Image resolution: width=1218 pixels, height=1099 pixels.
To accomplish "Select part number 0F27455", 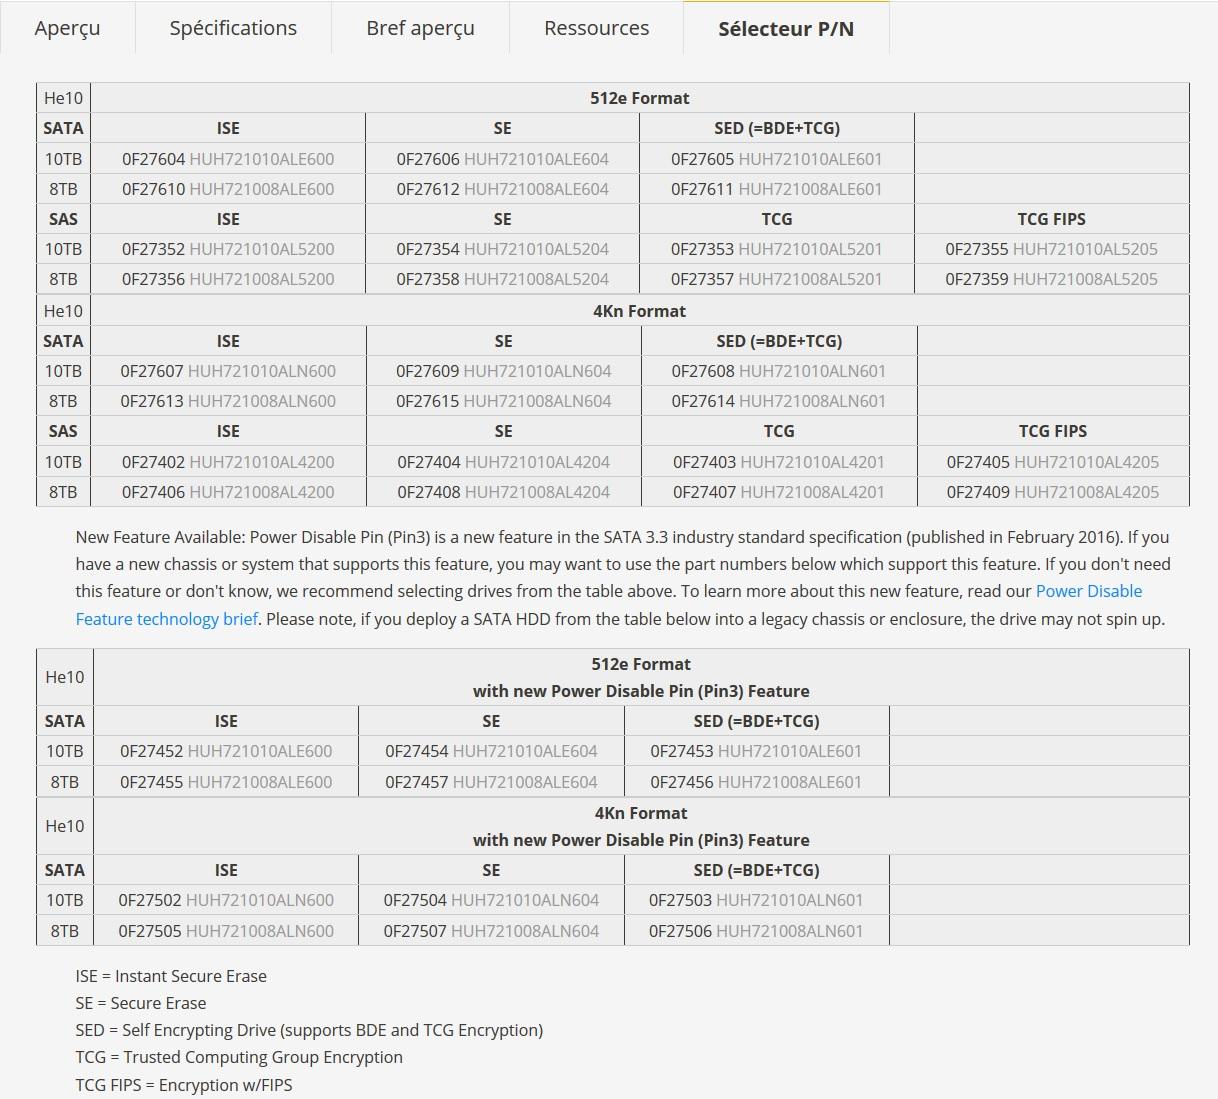I will (x=226, y=782).
